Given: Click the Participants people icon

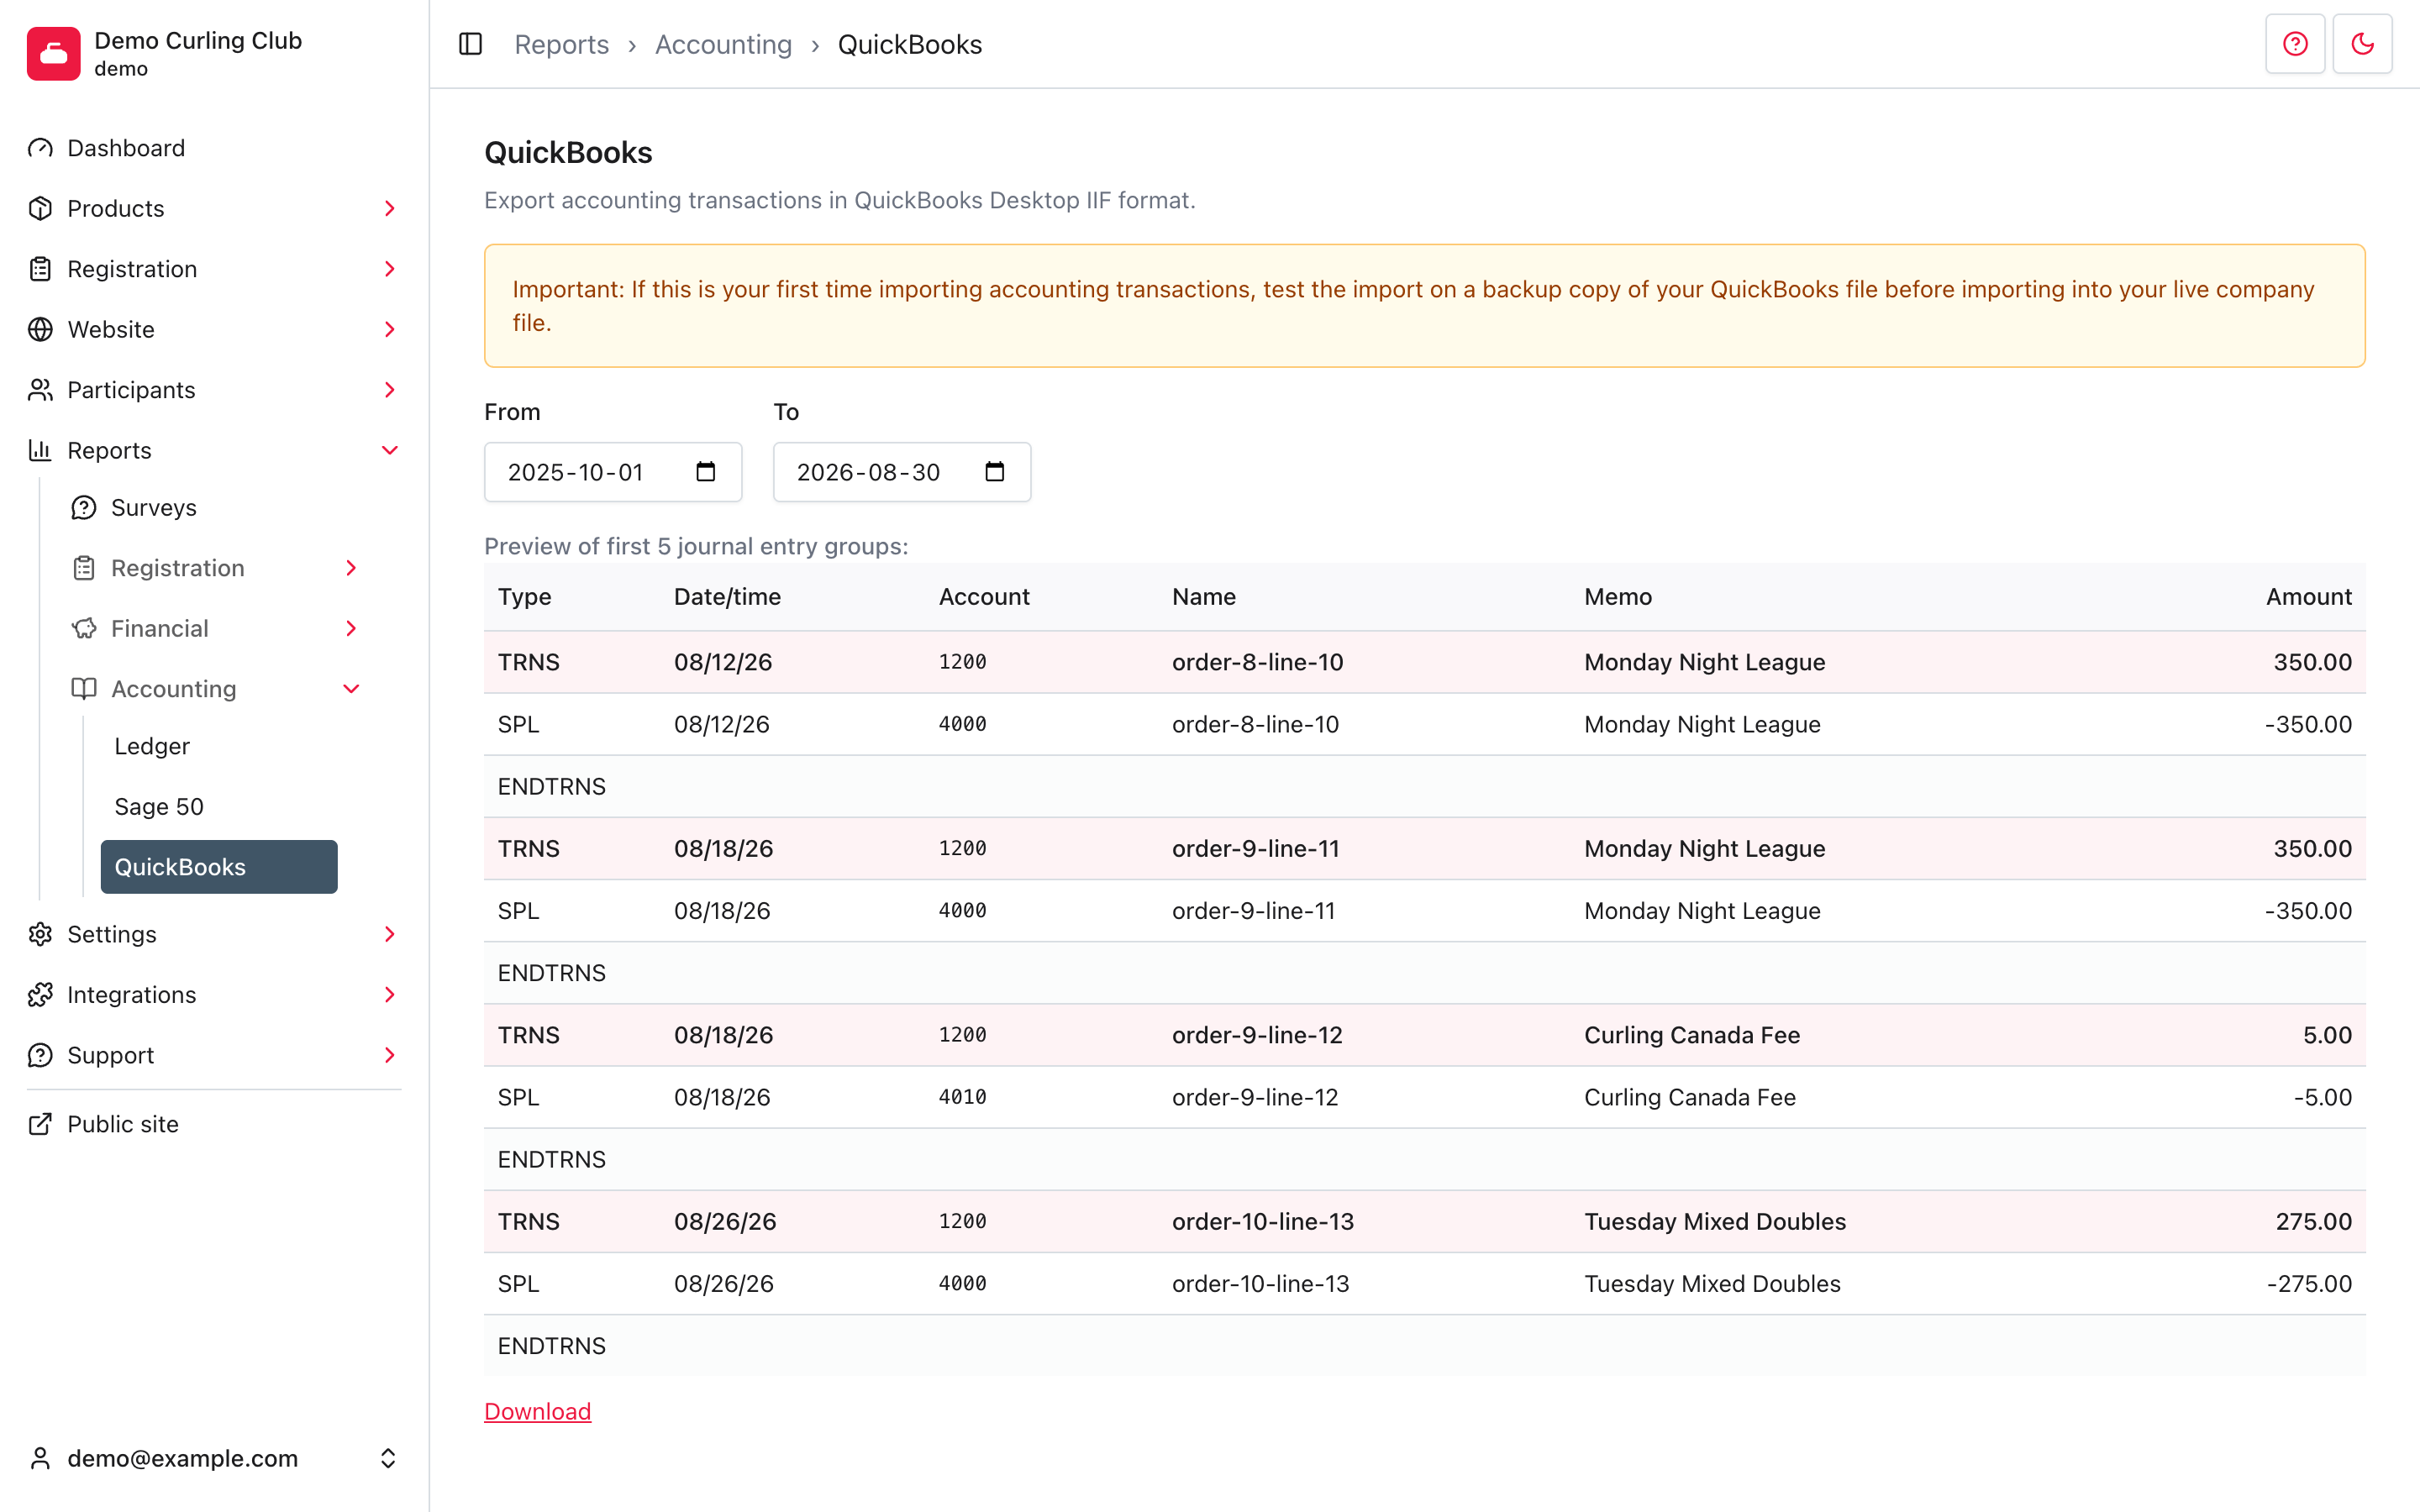Looking at the screenshot, I should (40, 390).
